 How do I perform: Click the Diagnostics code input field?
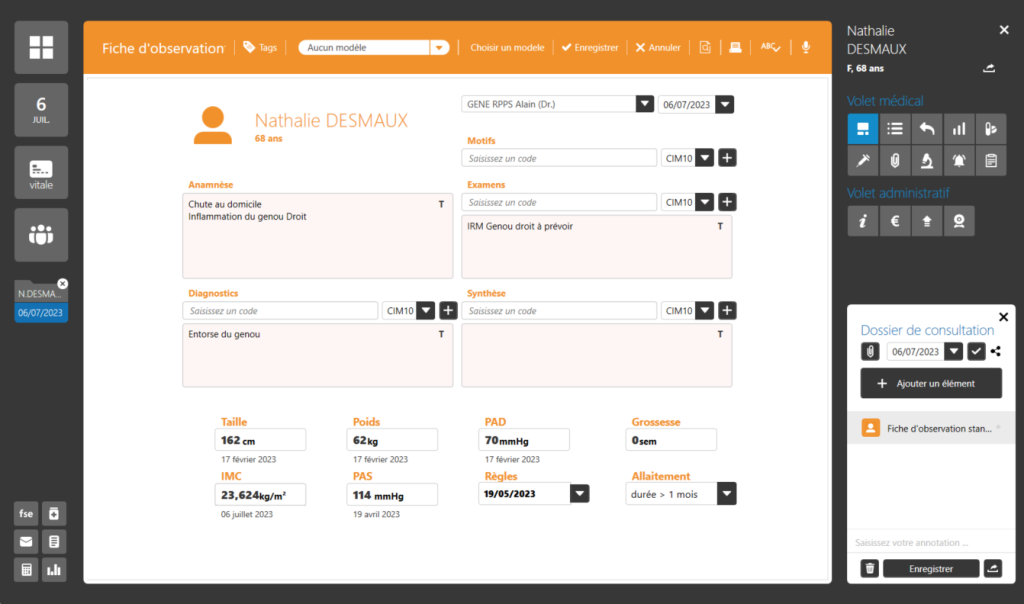280,311
